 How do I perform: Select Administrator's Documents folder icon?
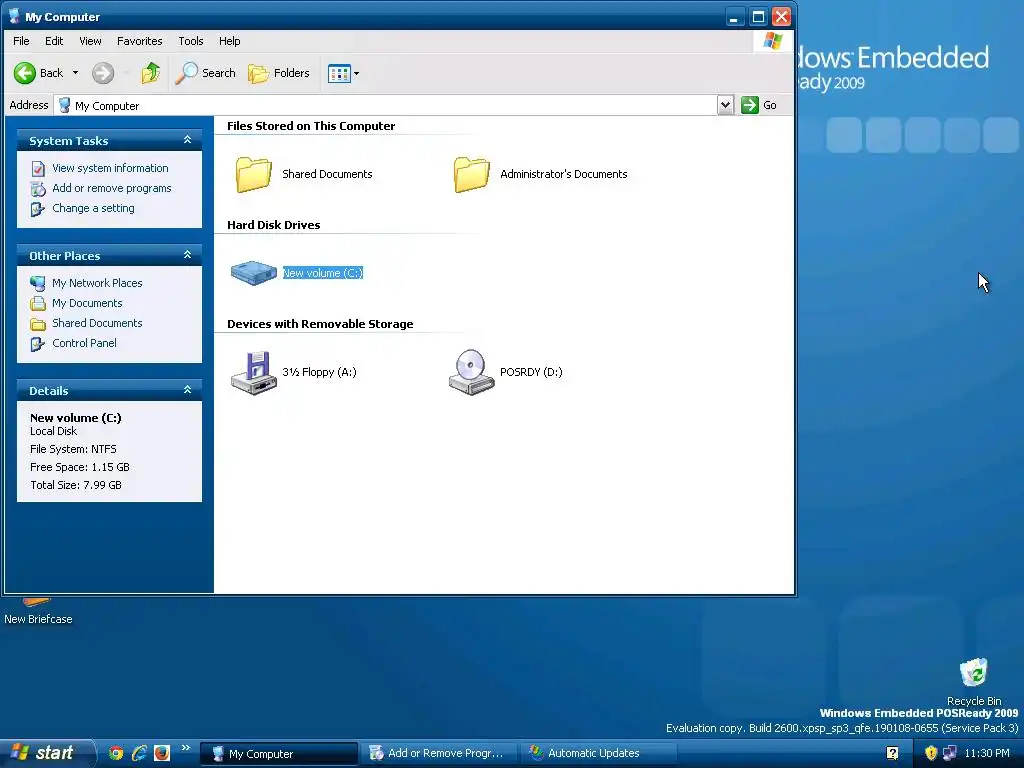pyautogui.click(x=472, y=174)
